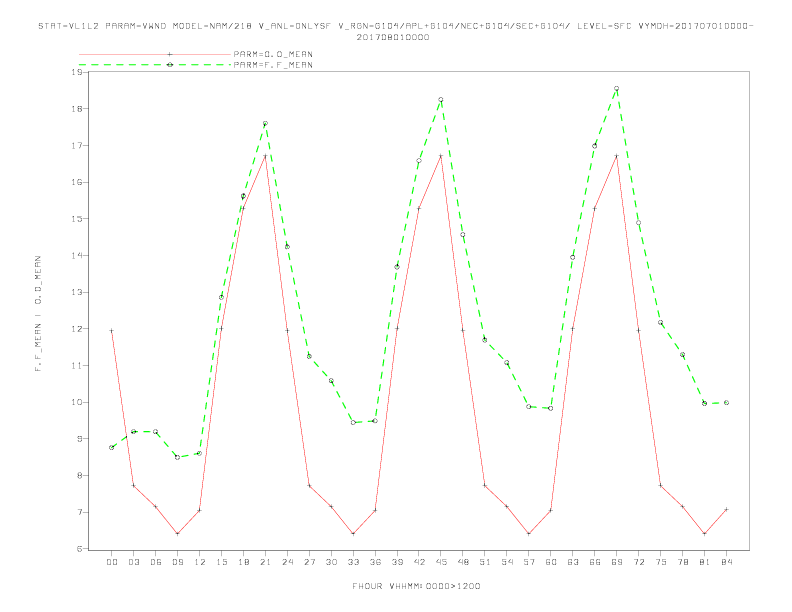Viewport: 792px width, 612px height.
Task: Click x-axis tick label 84
Action: (x=726, y=562)
